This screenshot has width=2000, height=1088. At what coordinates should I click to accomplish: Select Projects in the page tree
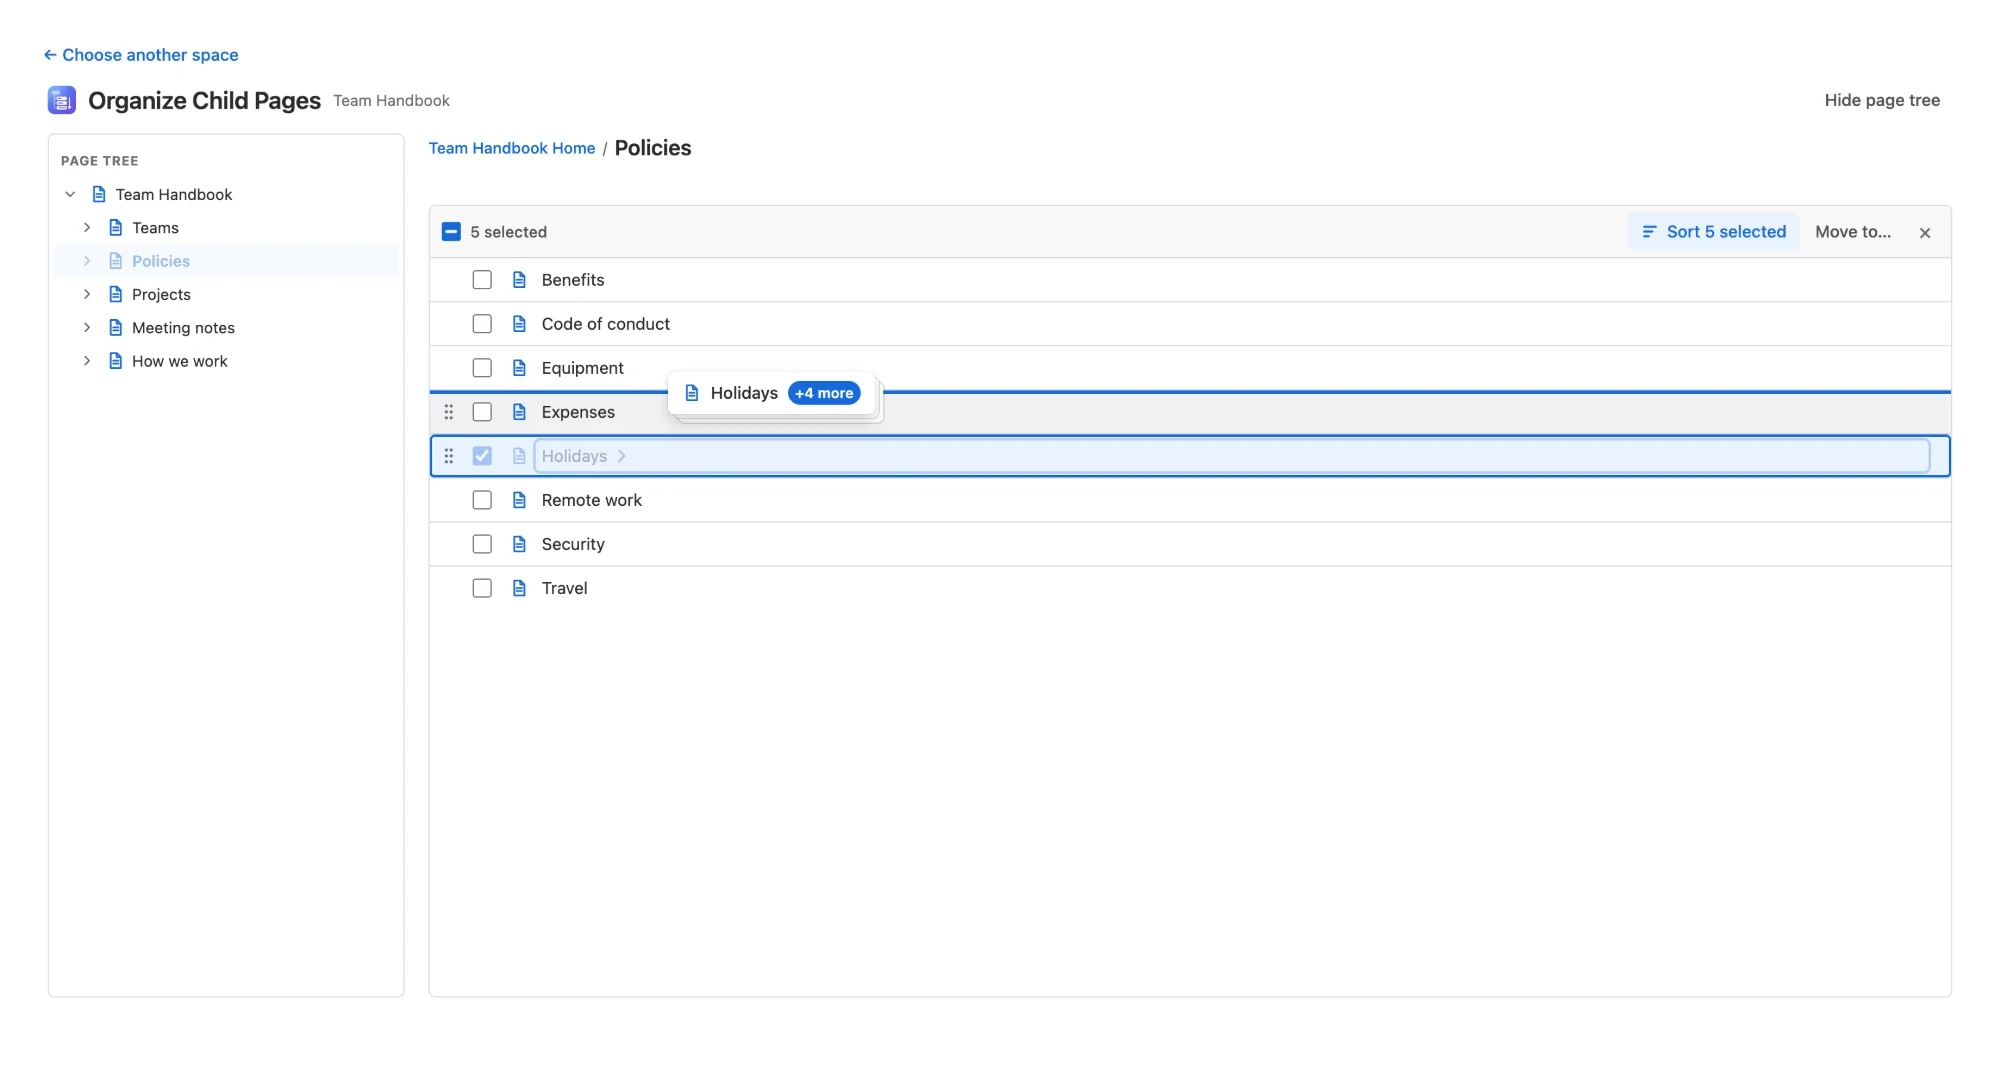coord(161,294)
